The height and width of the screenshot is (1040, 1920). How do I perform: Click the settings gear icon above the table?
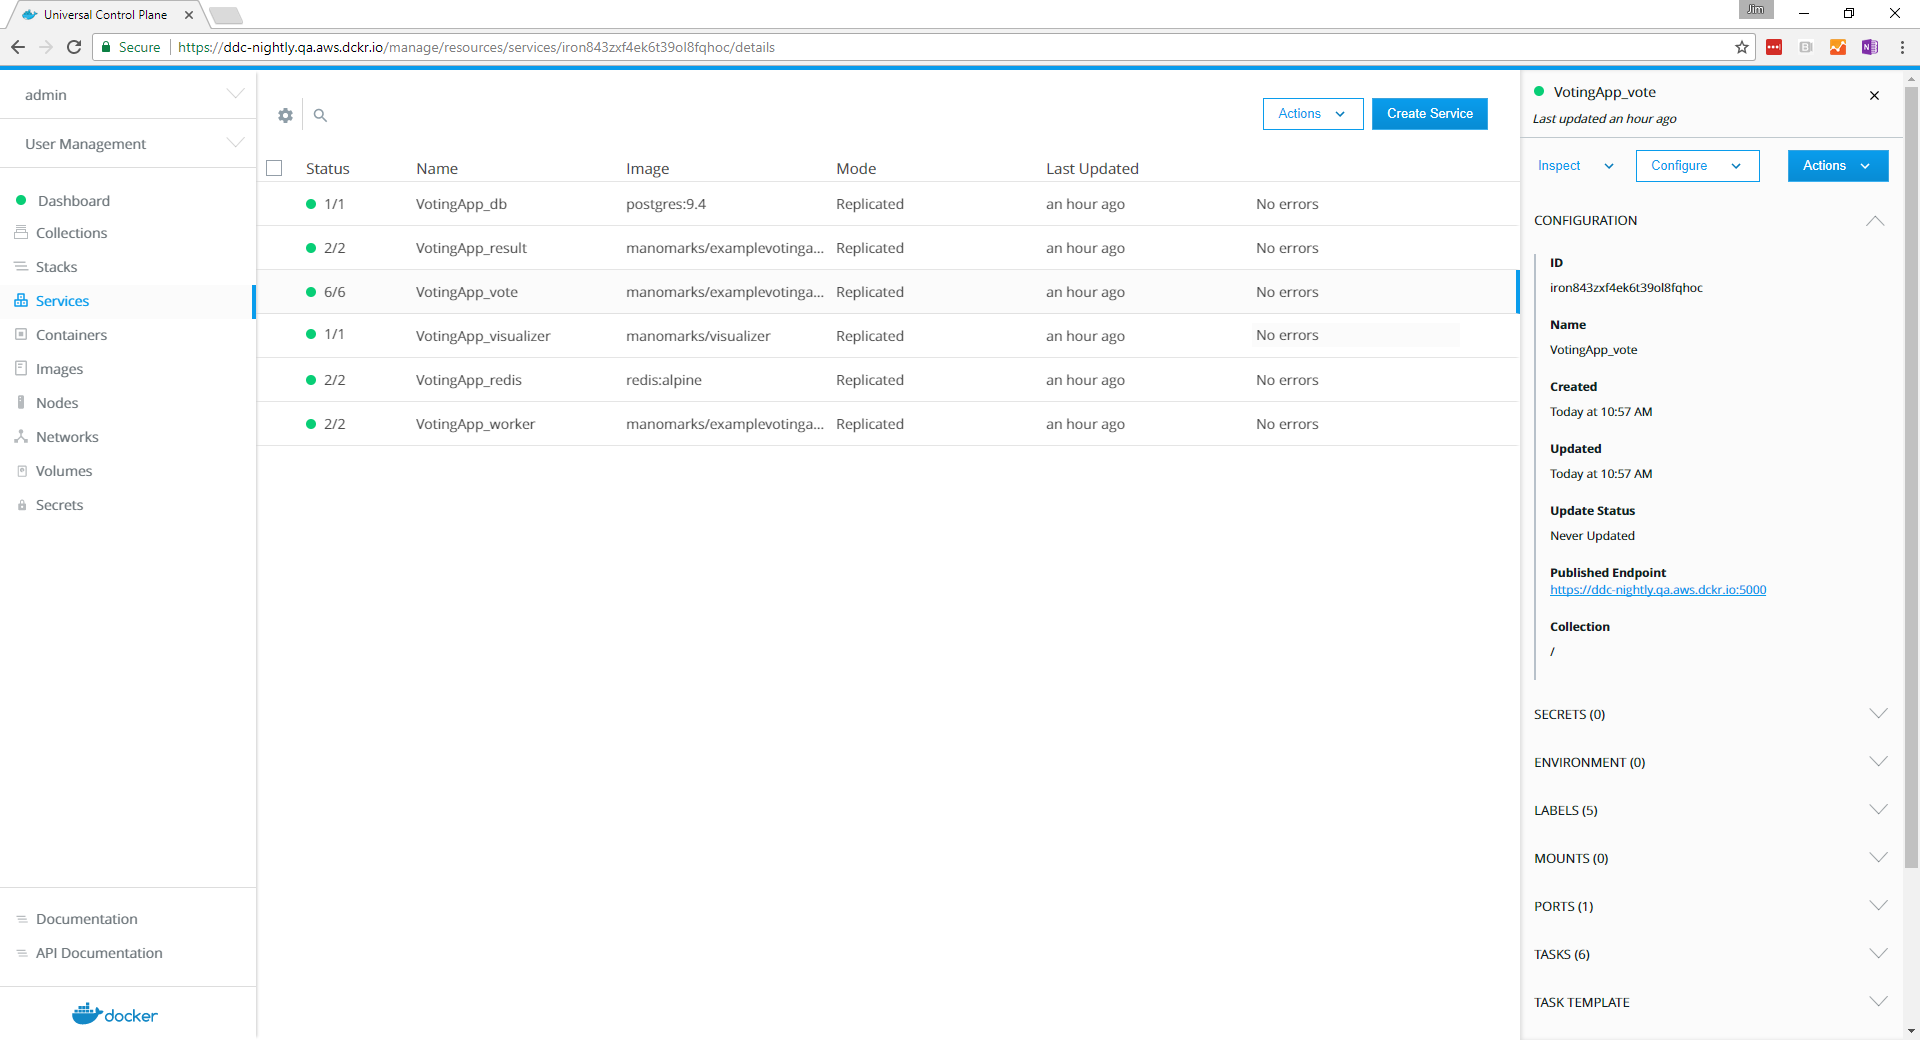[x=285, y=115]
